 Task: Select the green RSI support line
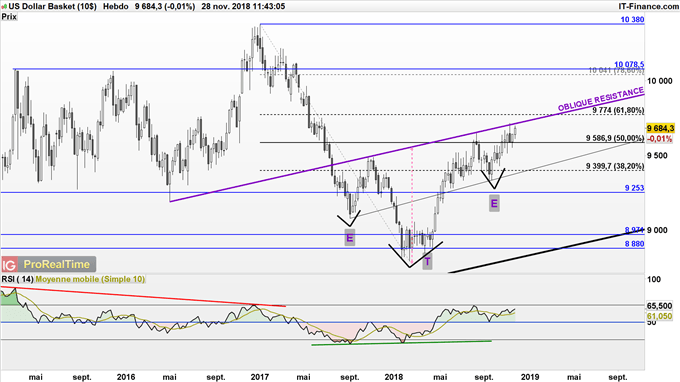tap(401, 343)
